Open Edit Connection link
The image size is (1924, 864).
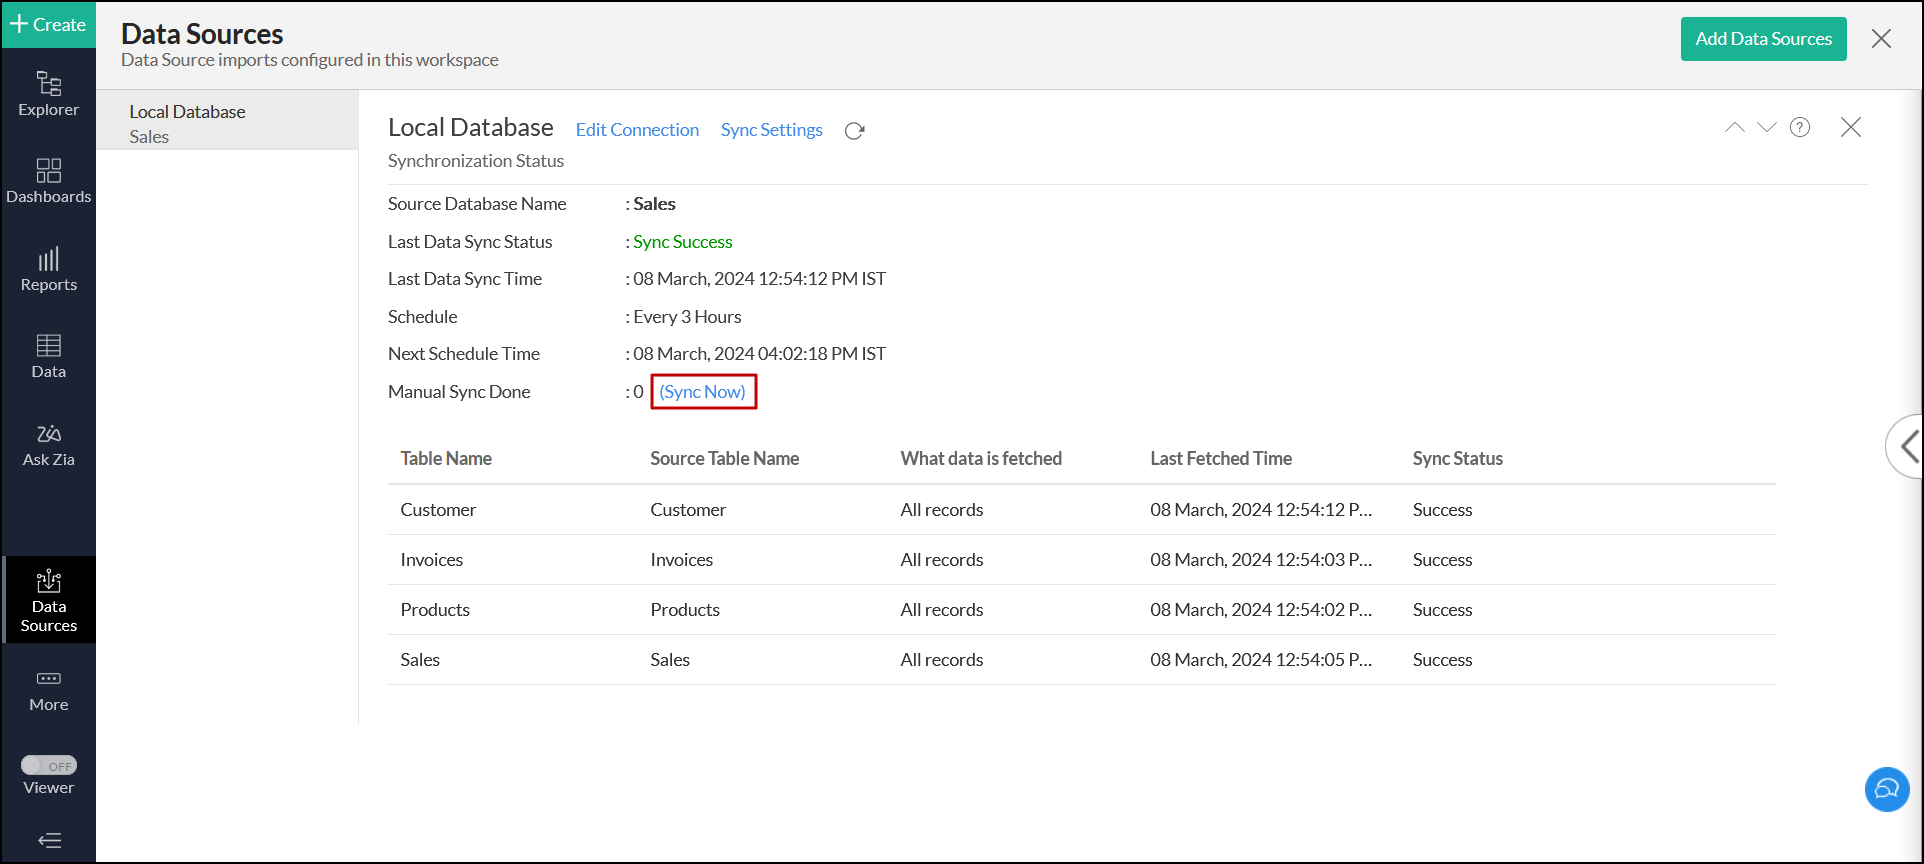[x=637, y=130]
